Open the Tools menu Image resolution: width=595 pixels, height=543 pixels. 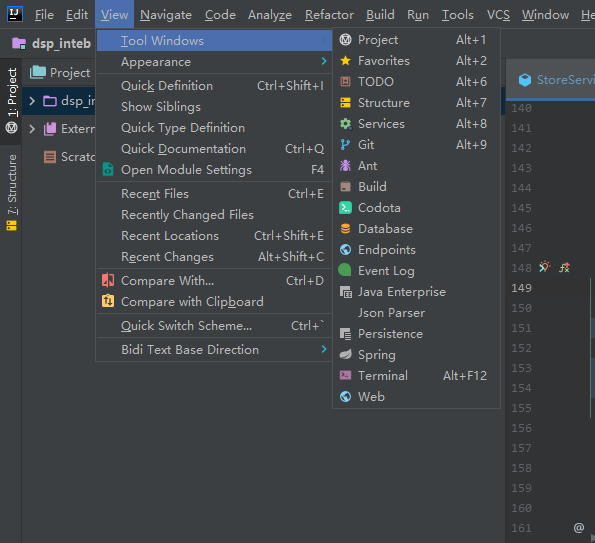point(458,15)
